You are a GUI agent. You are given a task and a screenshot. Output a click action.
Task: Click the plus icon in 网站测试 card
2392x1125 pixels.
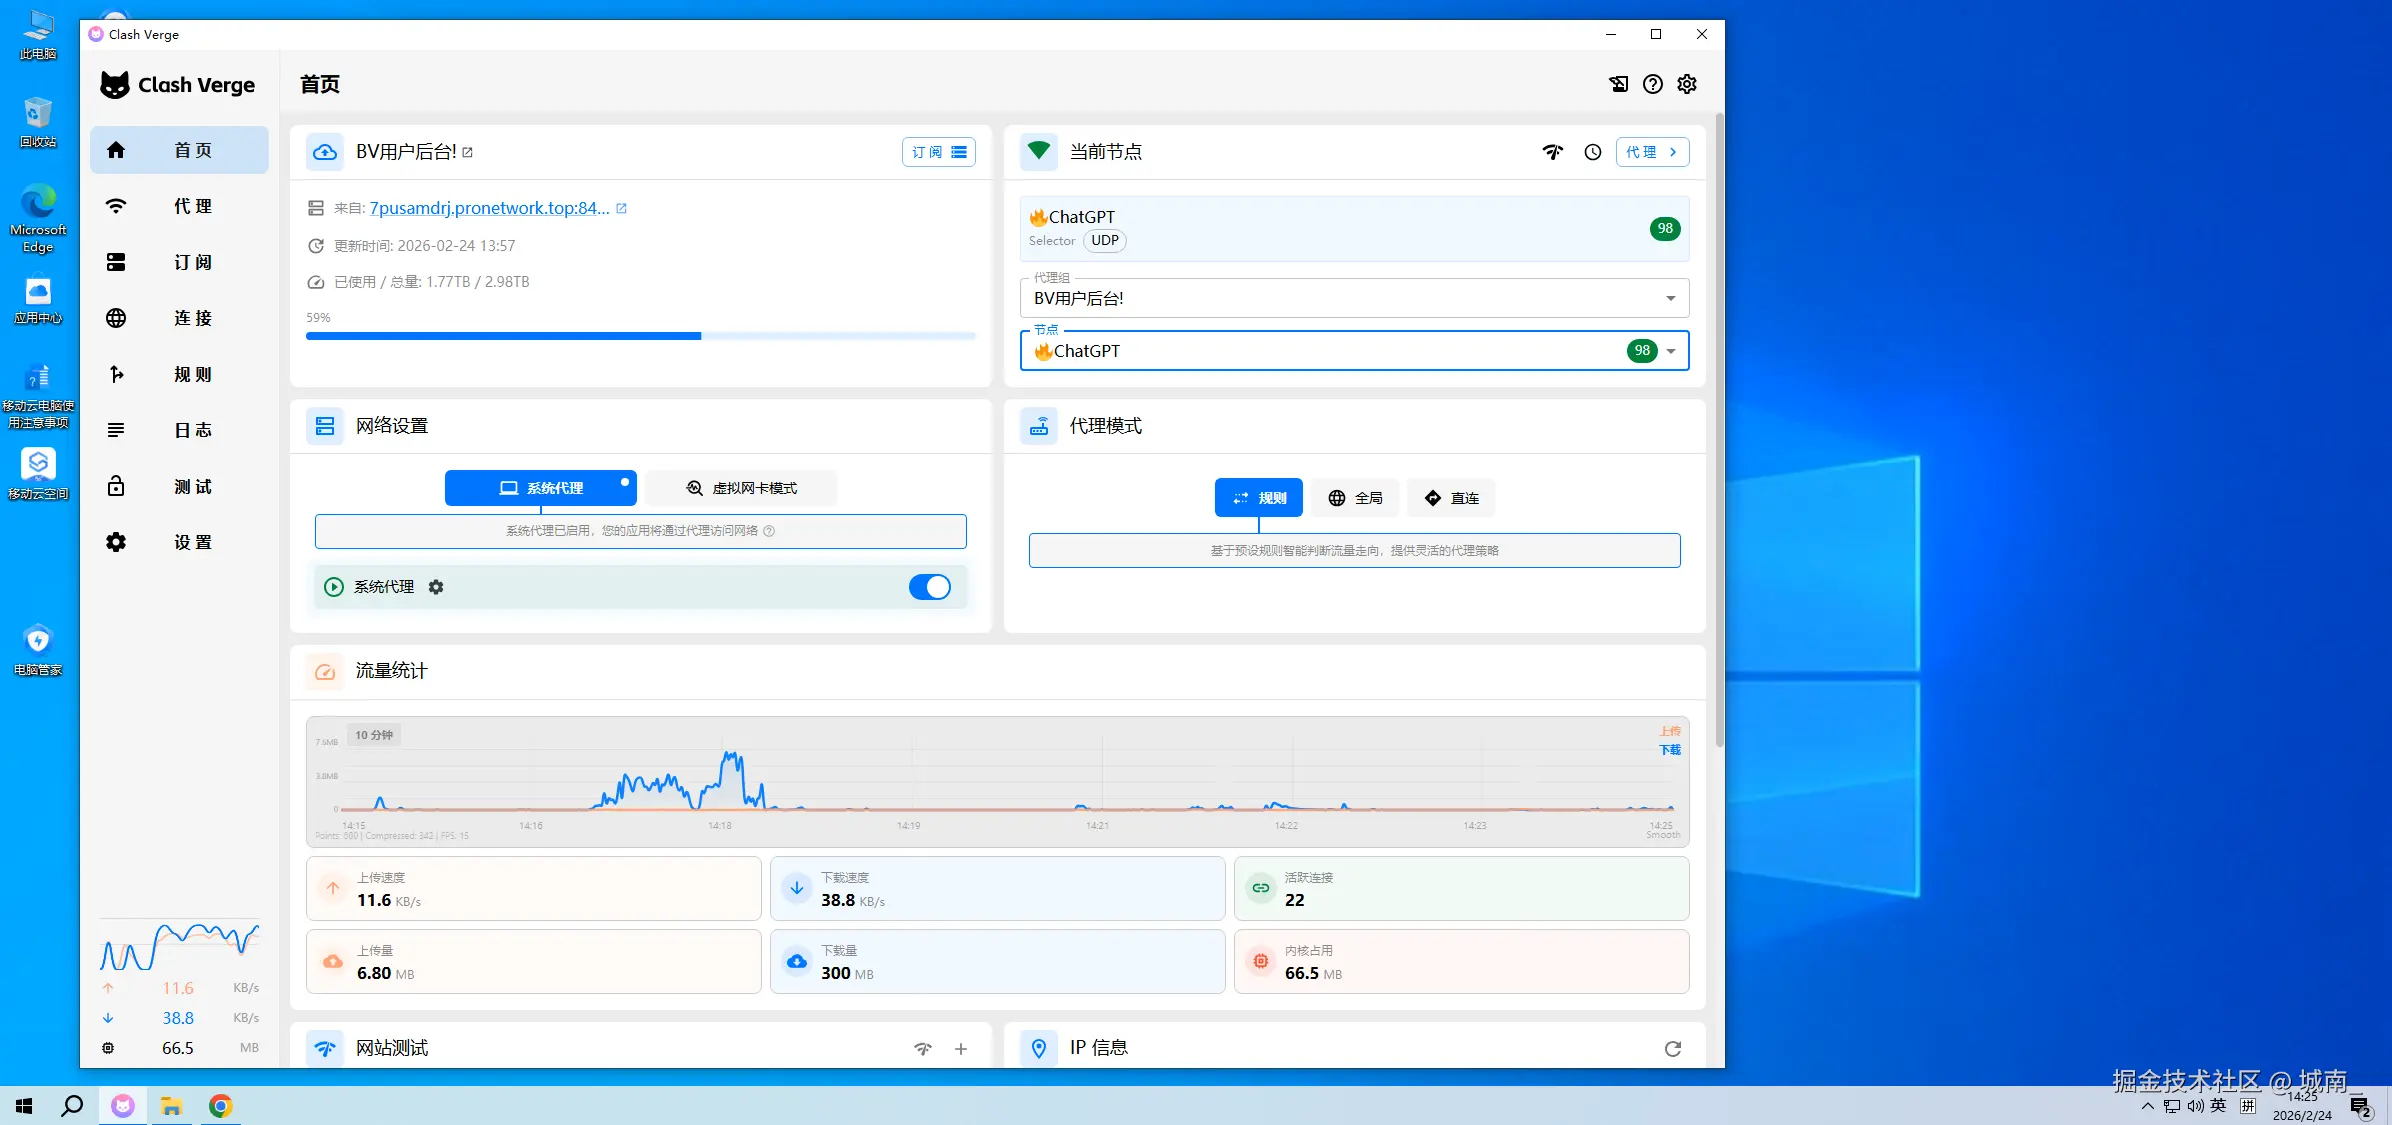(x=961, y=1048)
